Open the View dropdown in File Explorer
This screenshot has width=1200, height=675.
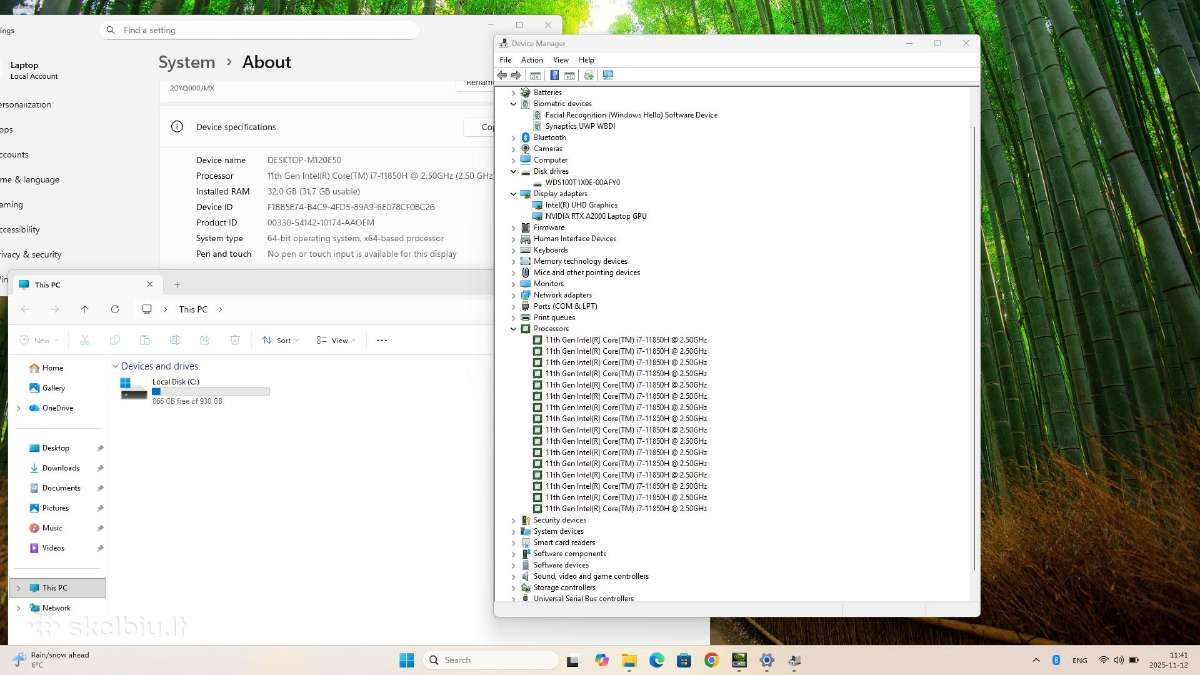[335, 340]
